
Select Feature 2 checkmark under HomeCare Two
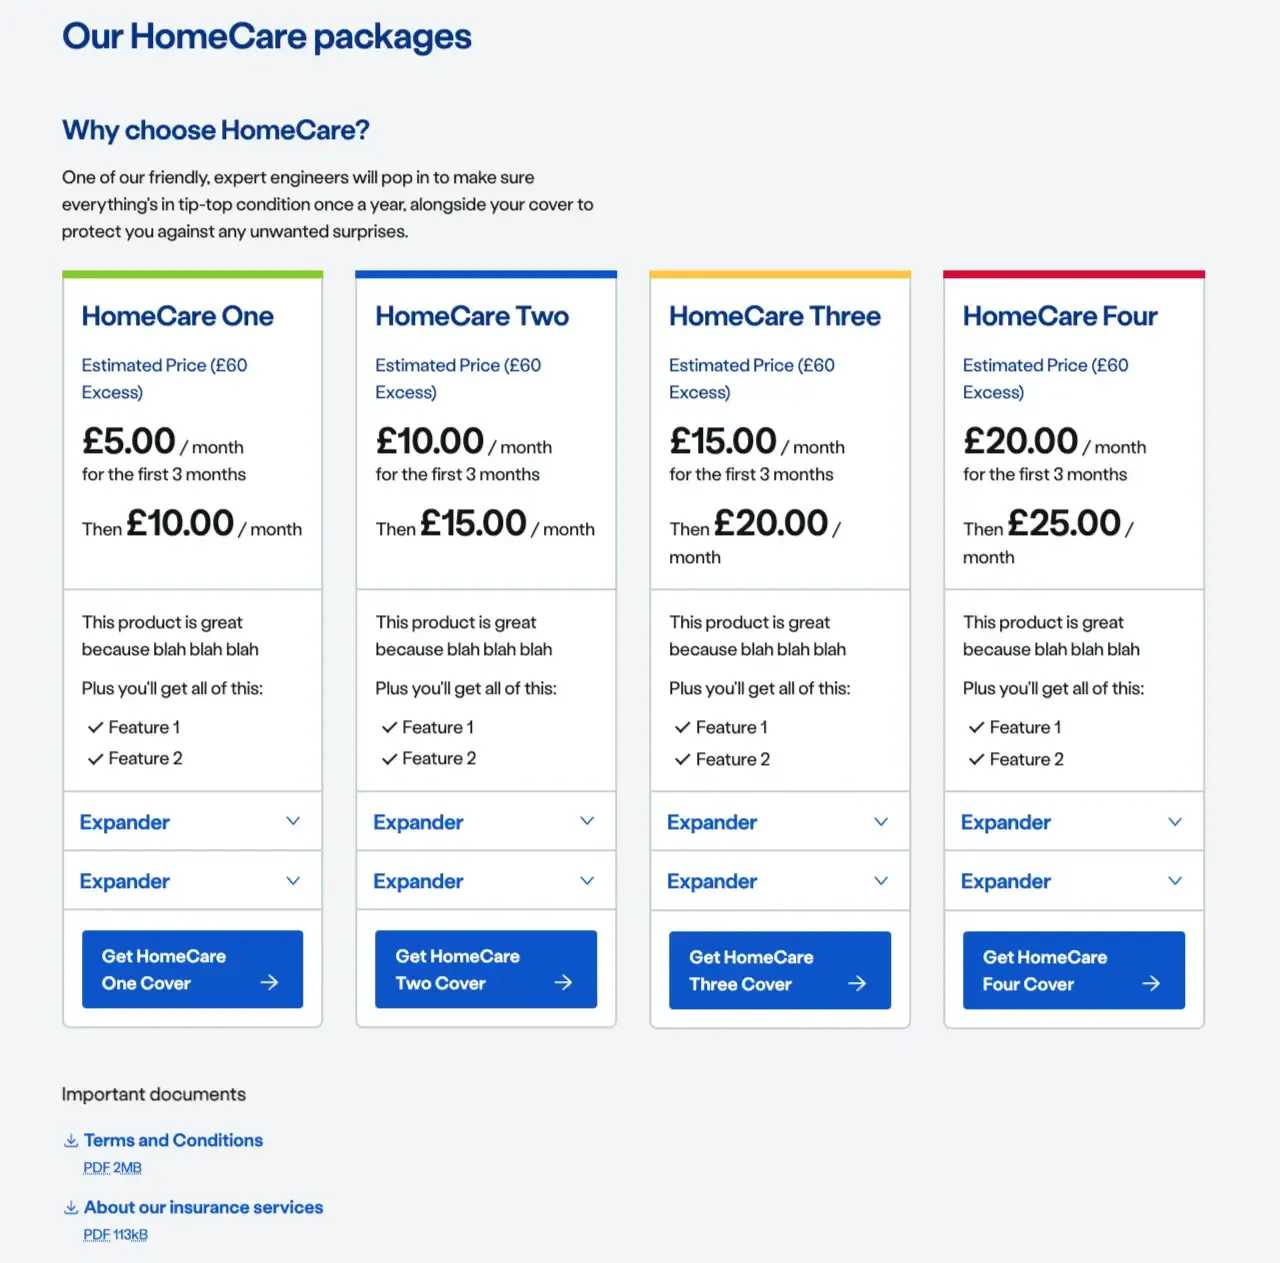(x=389, y=758)
